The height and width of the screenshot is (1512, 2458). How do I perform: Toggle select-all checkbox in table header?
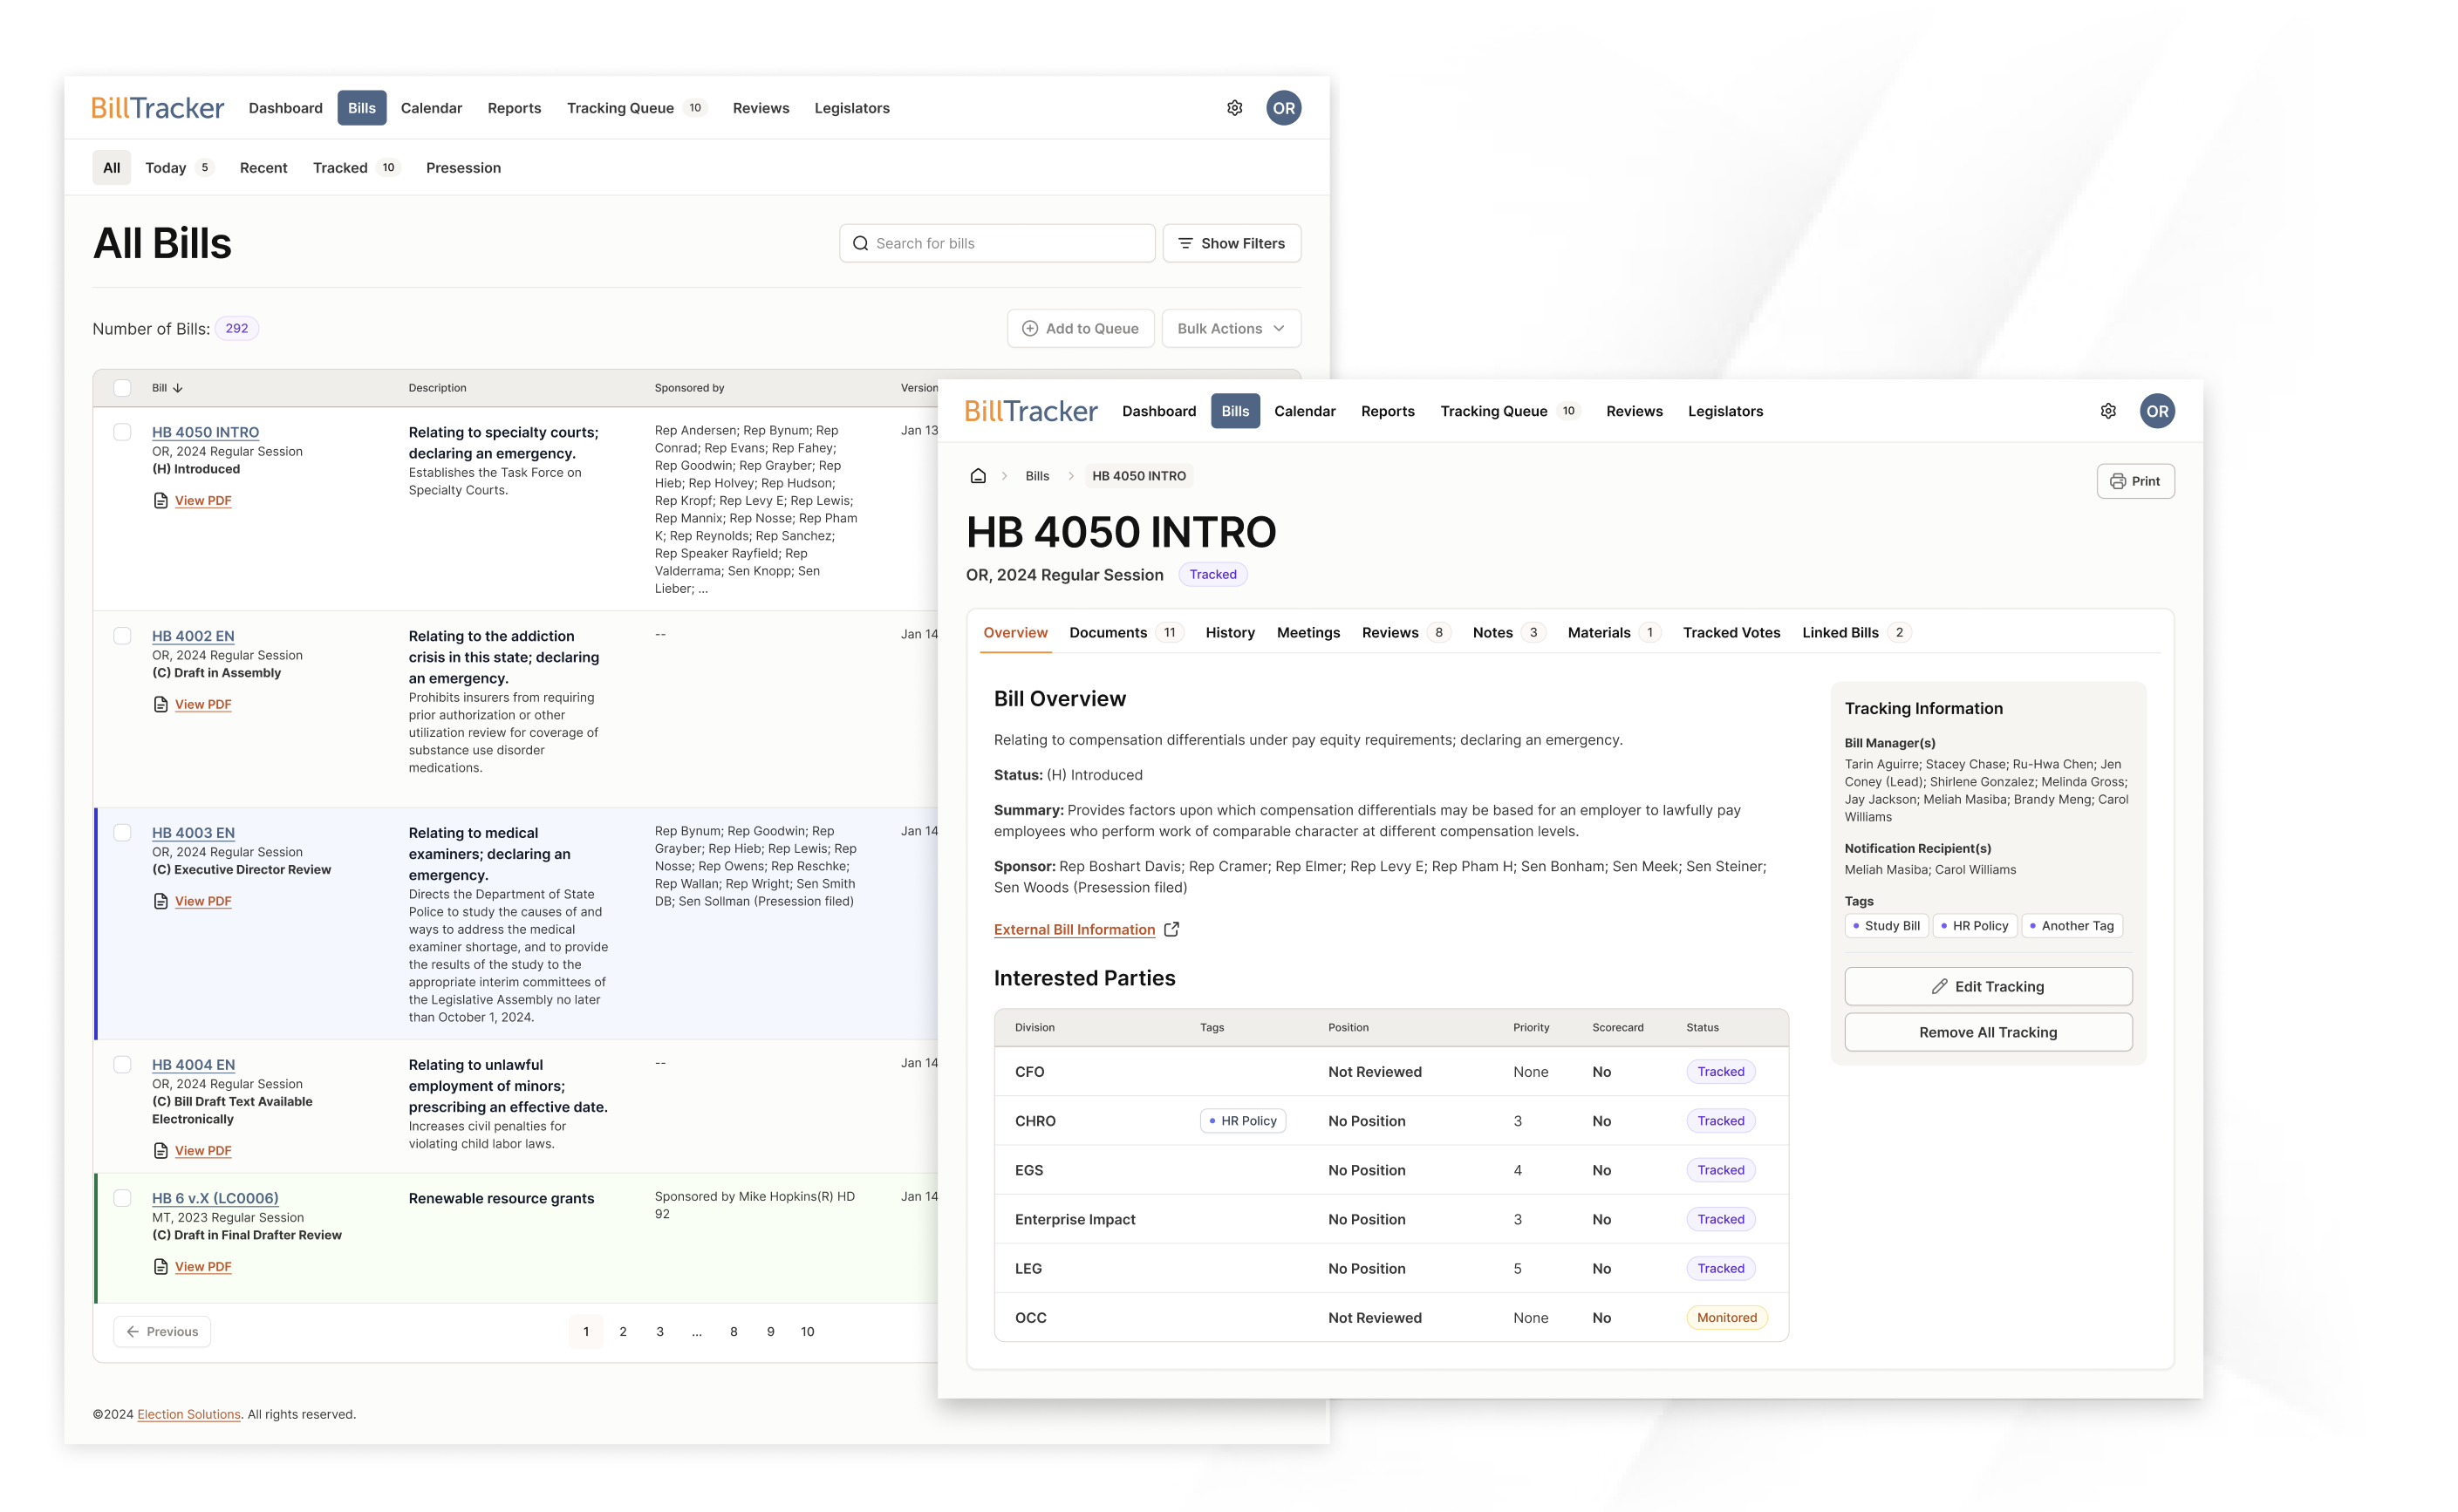pyautogui.click(x=122, y=388)
